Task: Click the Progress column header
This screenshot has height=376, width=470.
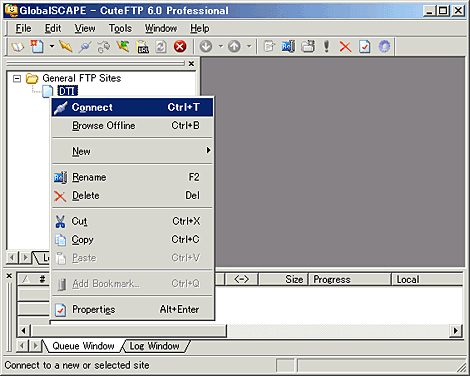Action: pyautogui.click(x=349, y=279)
